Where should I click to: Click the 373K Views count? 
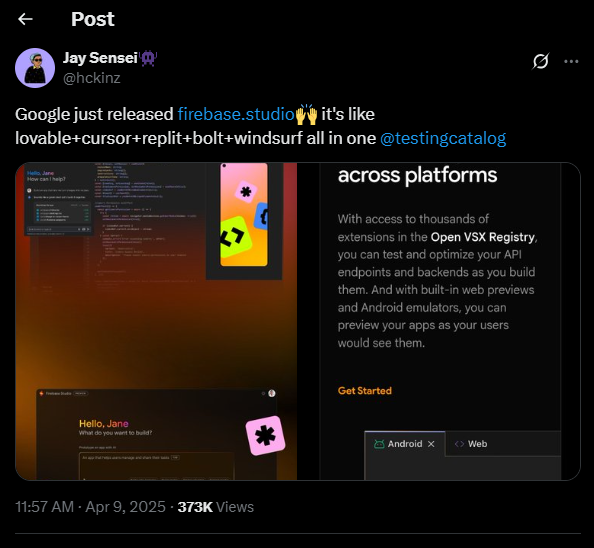tap(216, 507)
